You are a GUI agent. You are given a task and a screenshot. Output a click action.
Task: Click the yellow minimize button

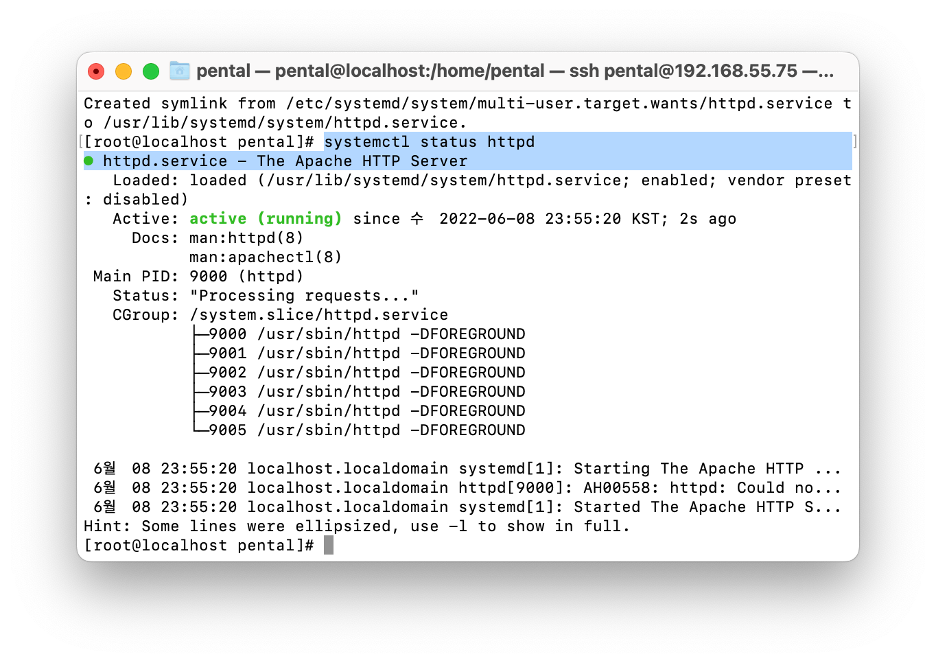click(123, 71)
